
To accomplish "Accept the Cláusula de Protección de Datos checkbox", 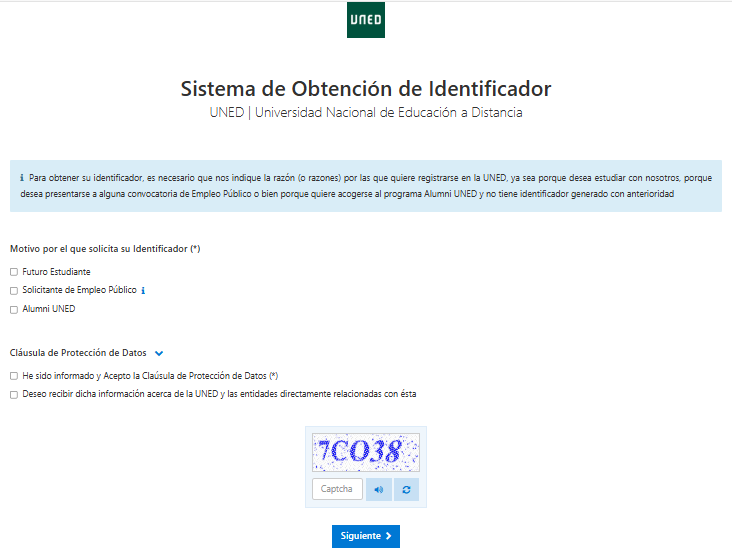I will click(x=14, y=376).
